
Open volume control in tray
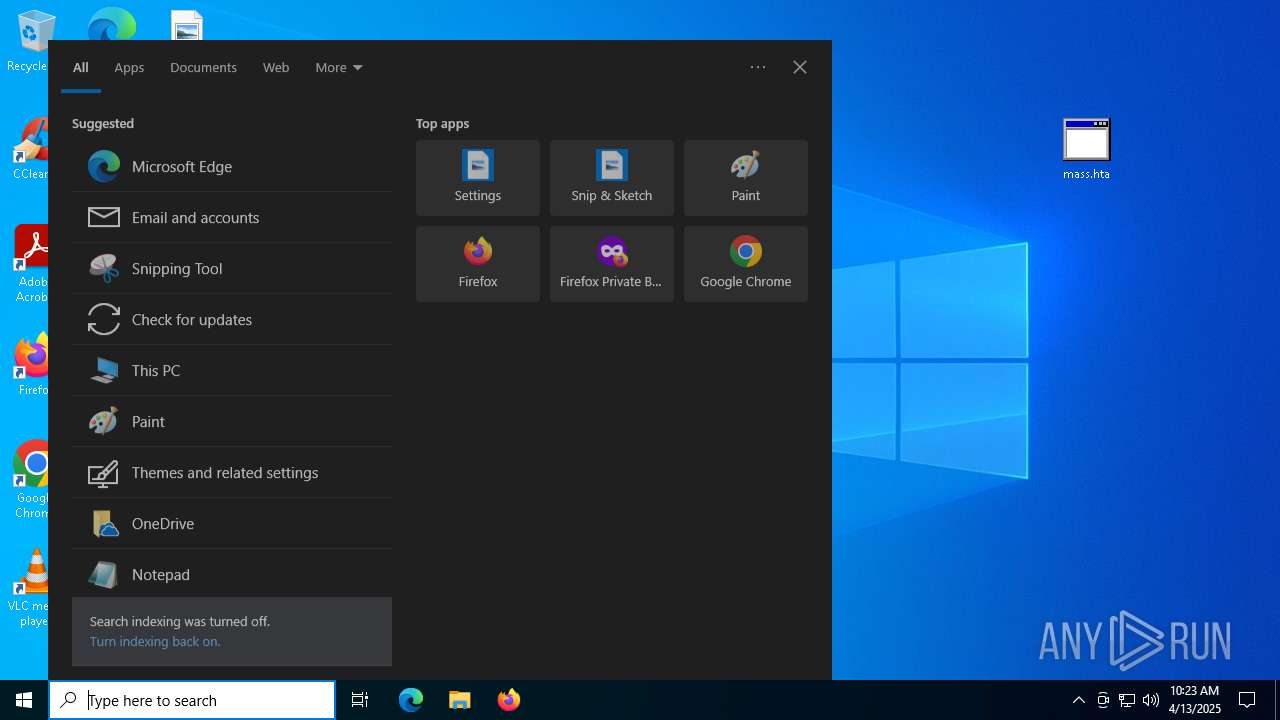[1150, 700]
